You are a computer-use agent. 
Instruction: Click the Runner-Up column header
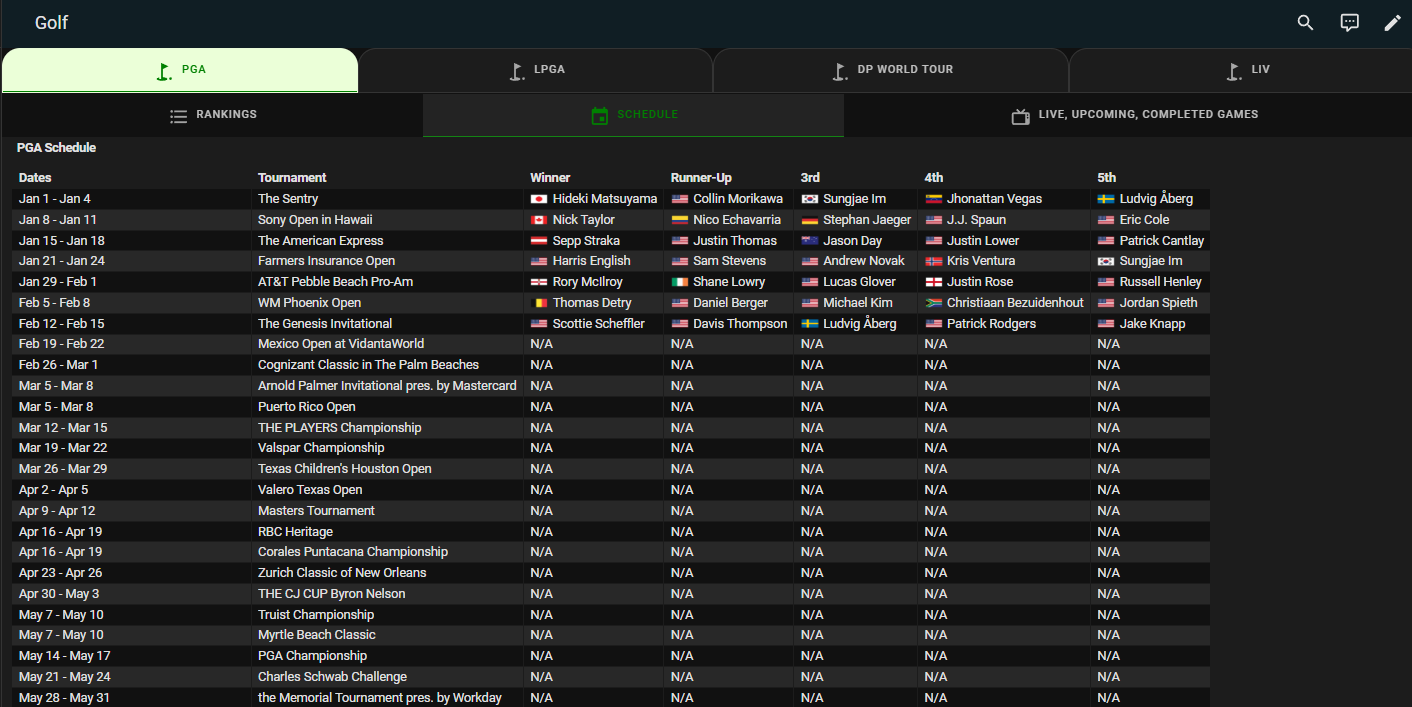701,178
